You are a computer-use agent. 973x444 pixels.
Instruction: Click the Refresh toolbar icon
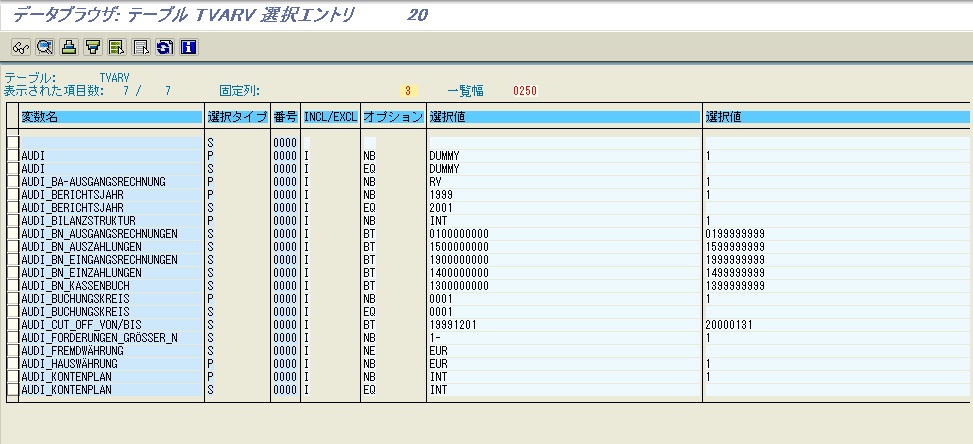[x=163, y=46]
